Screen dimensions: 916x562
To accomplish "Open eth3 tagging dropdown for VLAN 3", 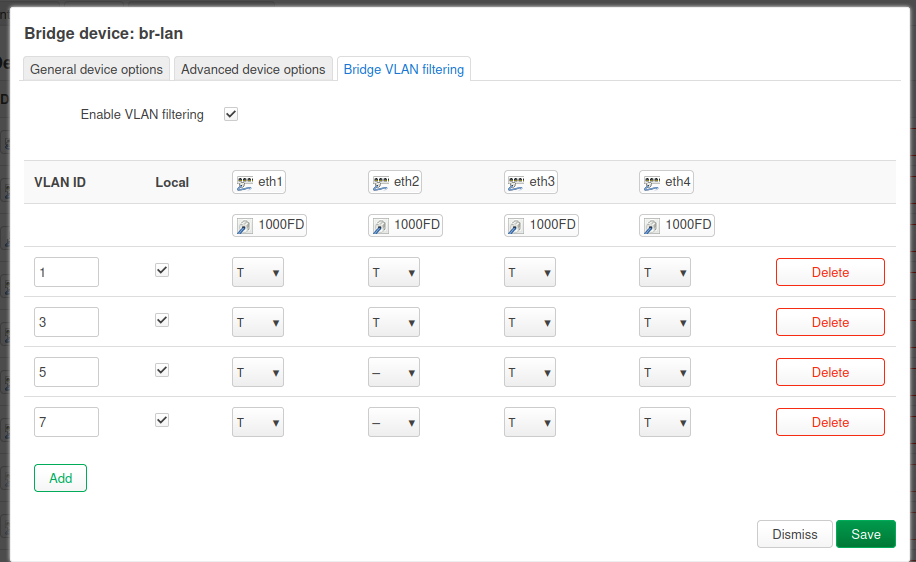I will (x=529, y=322).
